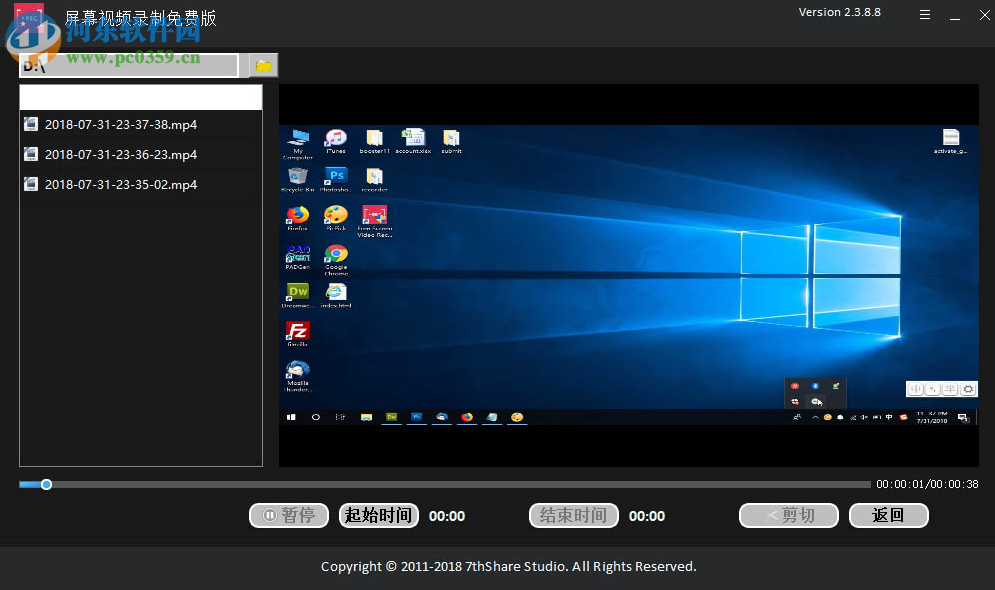Set the clip end with 结束时间
Viewport: 995px width, 590px height.
572,516
